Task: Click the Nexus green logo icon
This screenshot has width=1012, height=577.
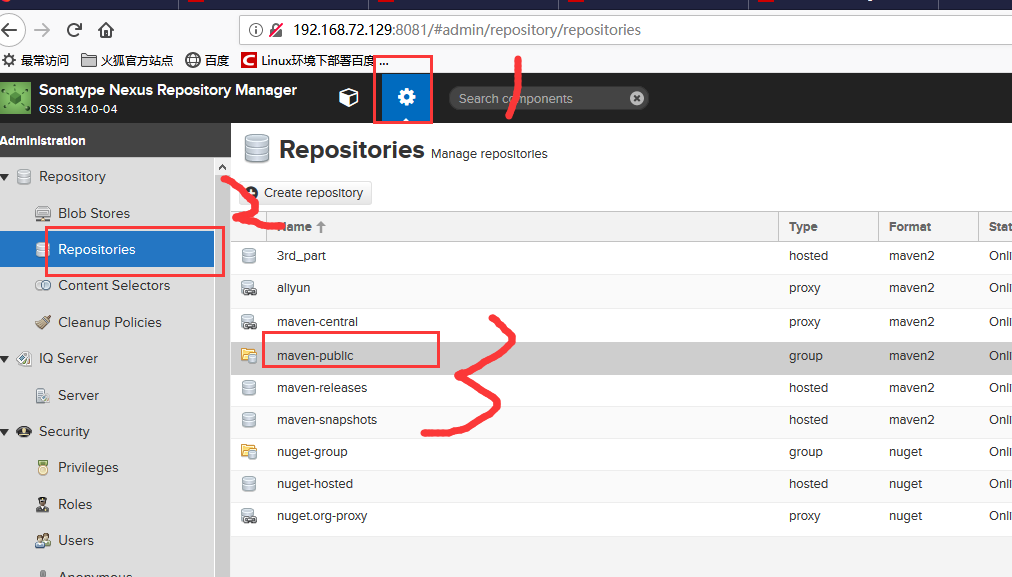Action: [15, 98]
